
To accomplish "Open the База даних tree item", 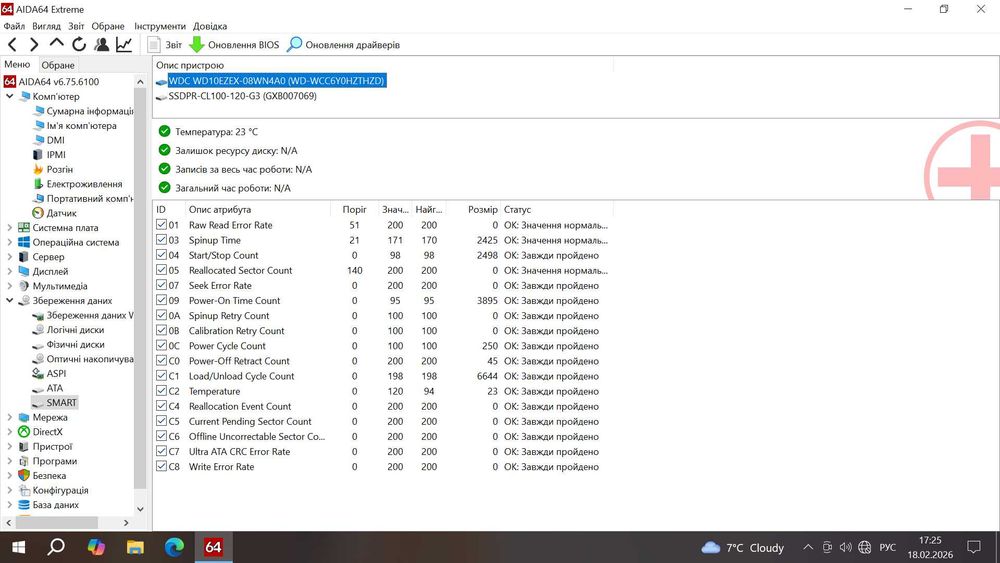I will (x=55, y=504).
